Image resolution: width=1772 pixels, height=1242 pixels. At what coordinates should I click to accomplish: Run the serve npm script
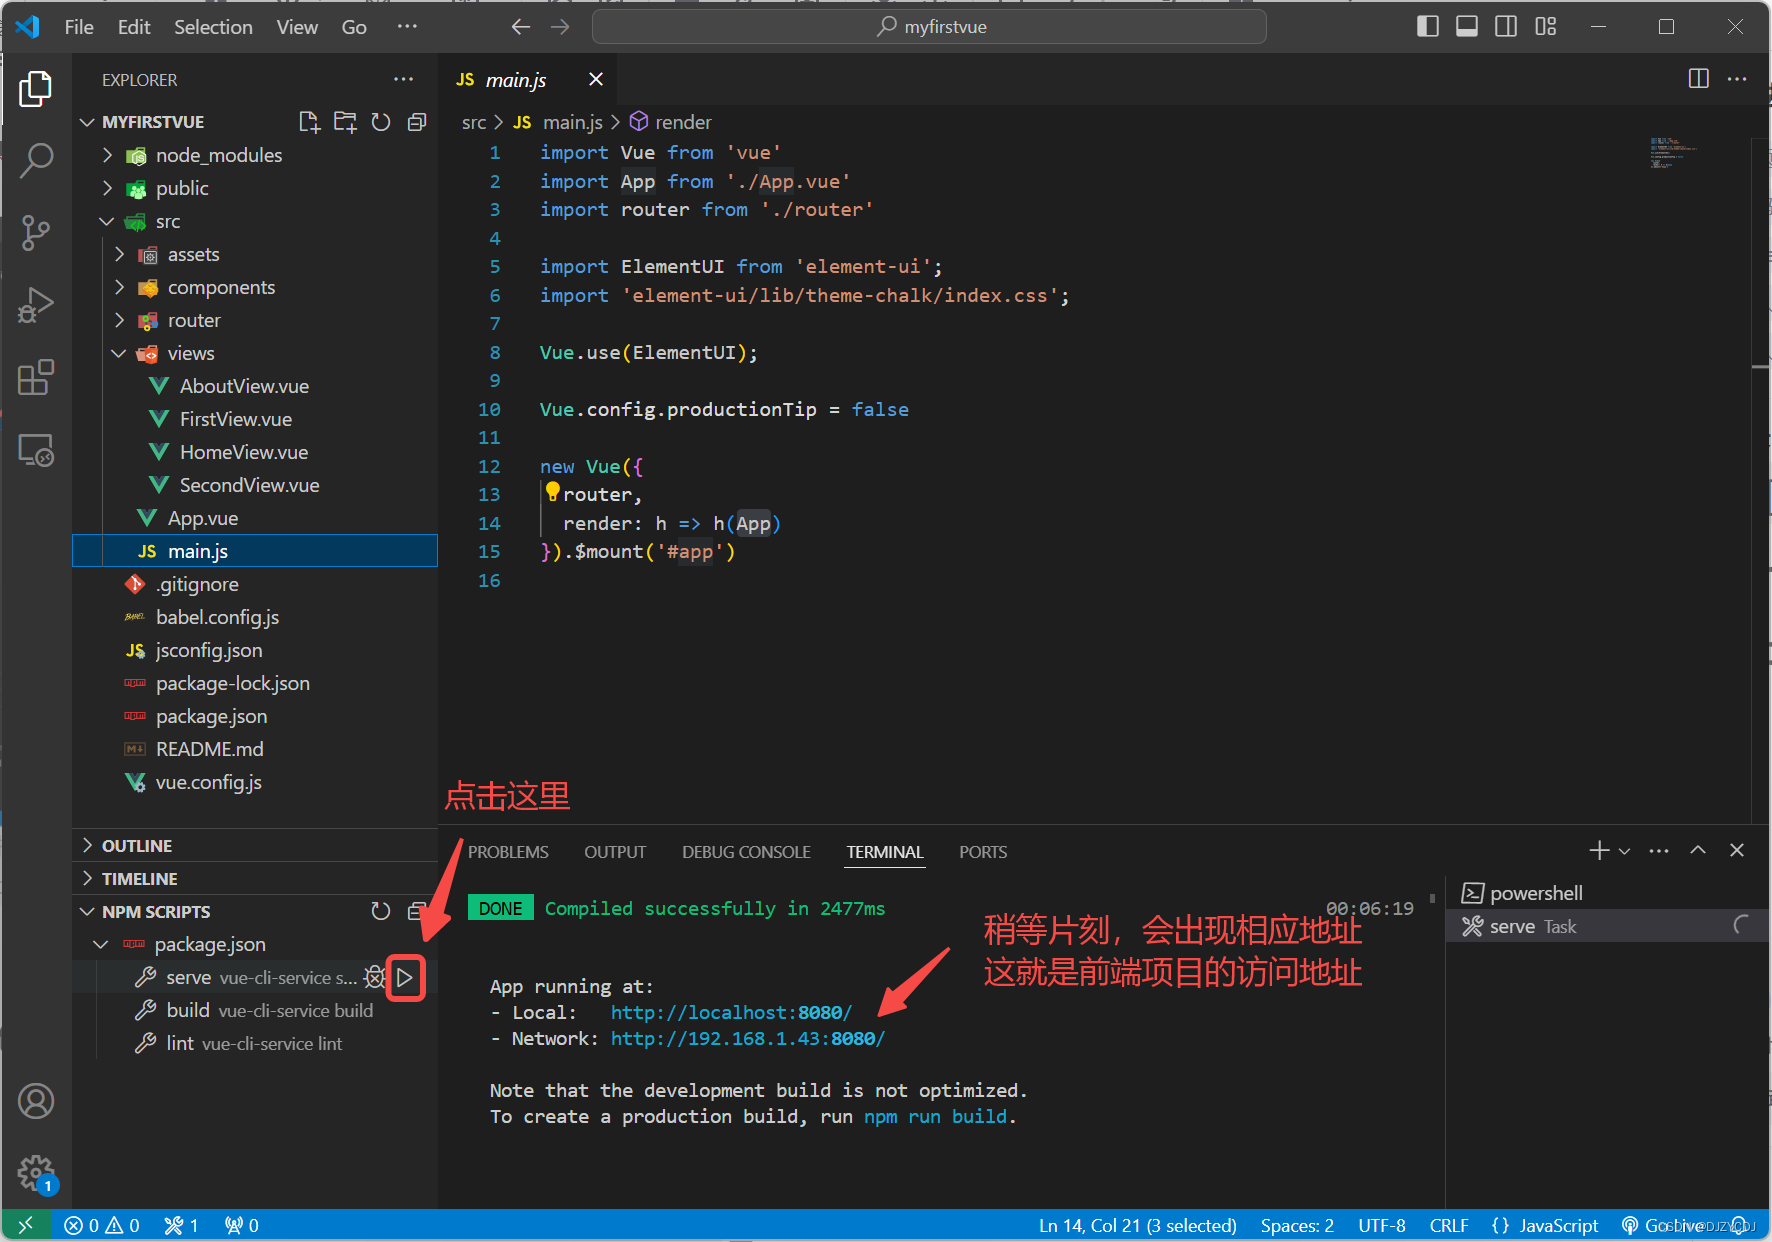click(x=405, y=977)
